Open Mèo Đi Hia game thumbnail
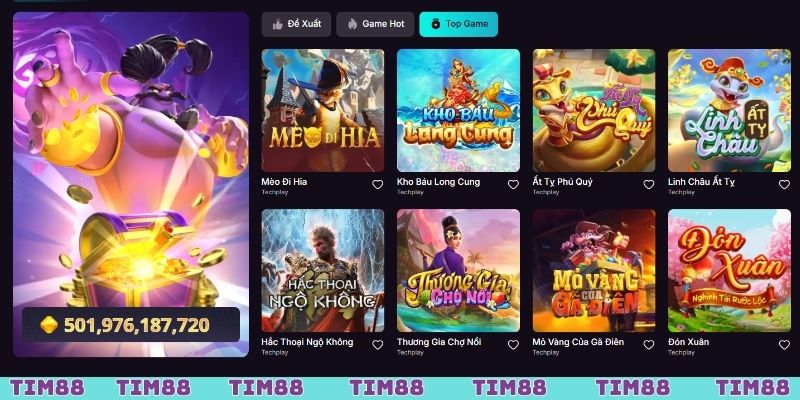This screenshot has width=800, height=400. pyautogui.click(x=323, y=110)
